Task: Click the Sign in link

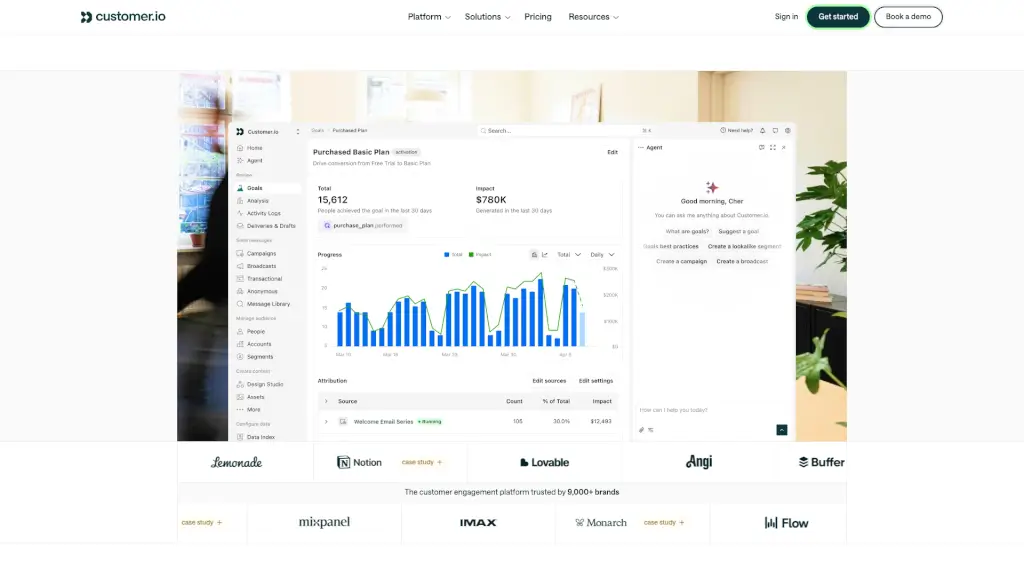Action: (x=786, y=17)
